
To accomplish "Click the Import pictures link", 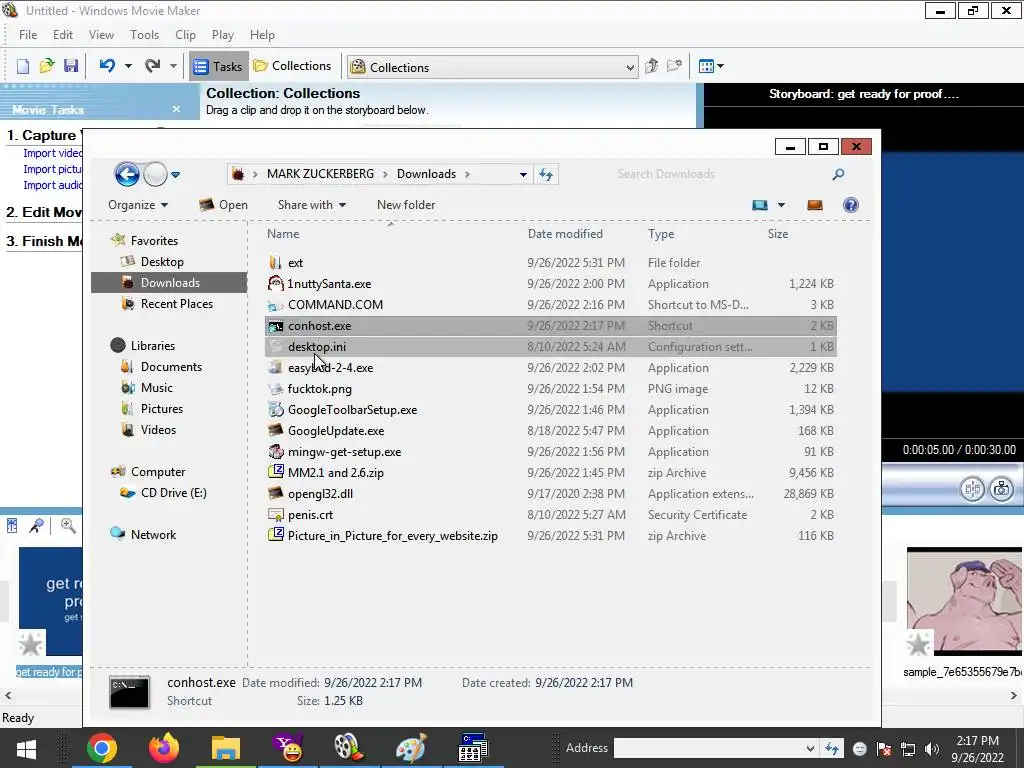I will click(x=53, y=169).
